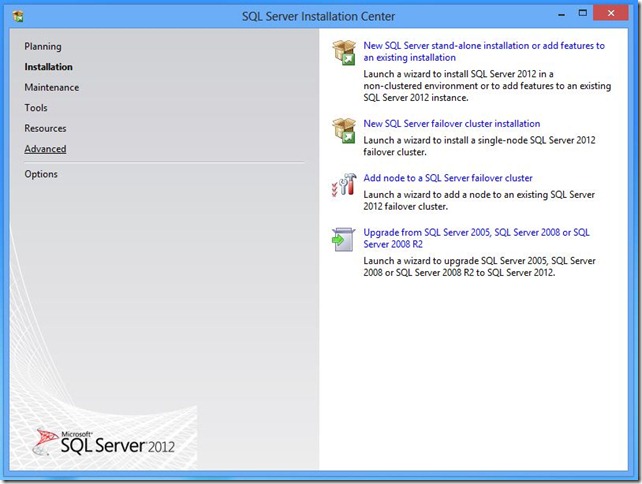This screenshot has width=642, height=484.
Task: Maximize the SQL Server Installation Center window
Action: [583, 13]
